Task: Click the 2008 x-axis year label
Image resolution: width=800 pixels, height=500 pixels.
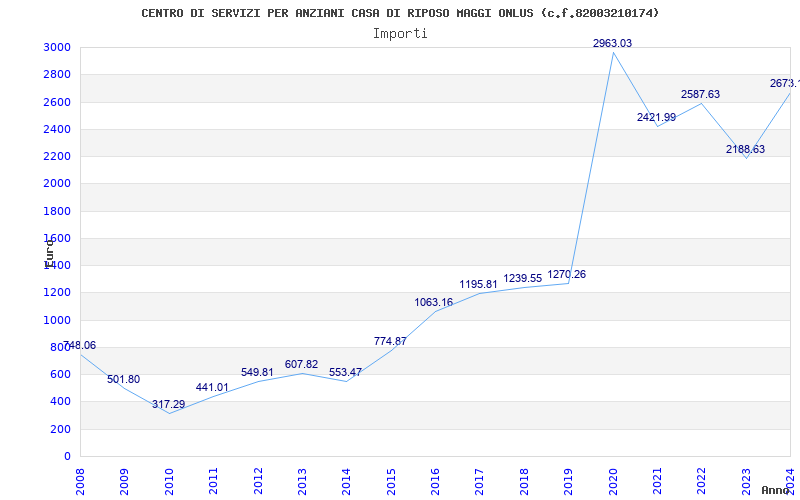Action: pos(80,481)
